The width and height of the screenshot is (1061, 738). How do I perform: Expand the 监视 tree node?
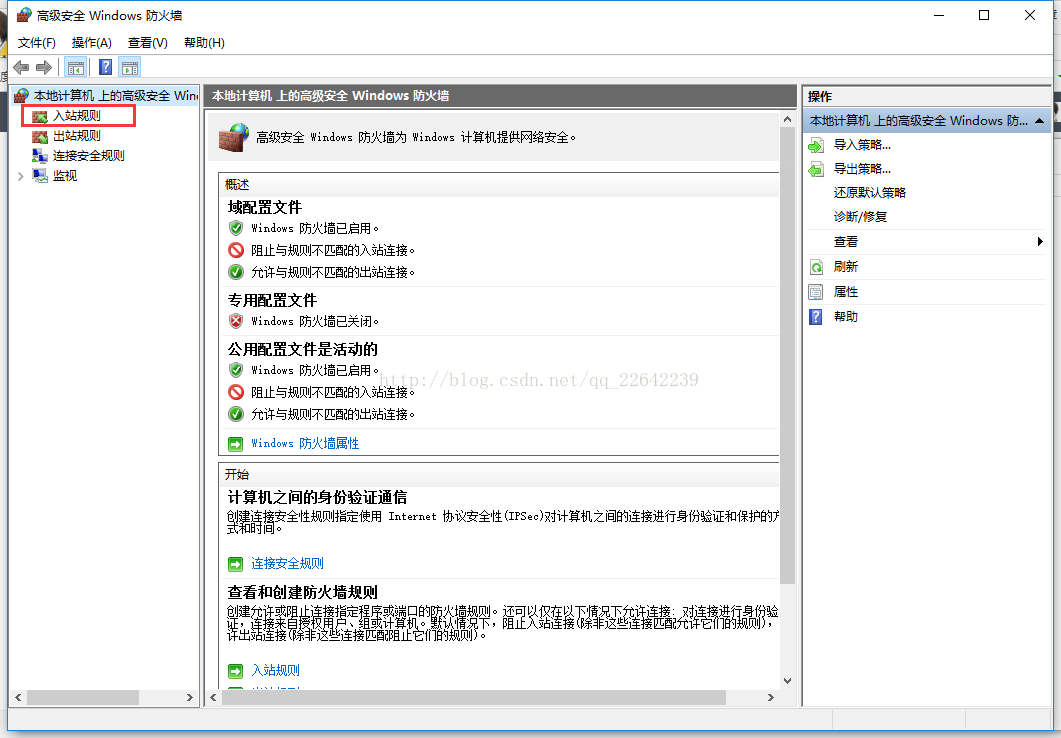point(21,176)
